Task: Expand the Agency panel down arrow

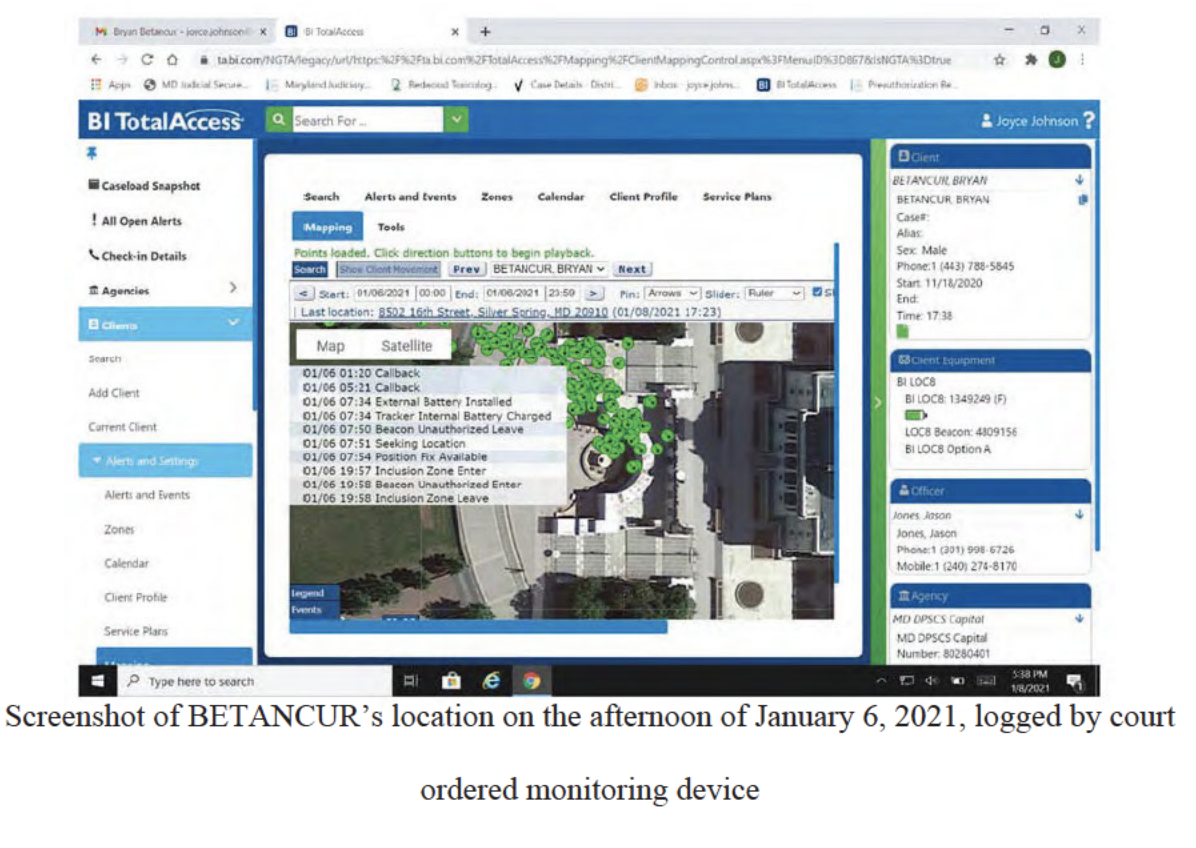Action: click(1079, 618)
